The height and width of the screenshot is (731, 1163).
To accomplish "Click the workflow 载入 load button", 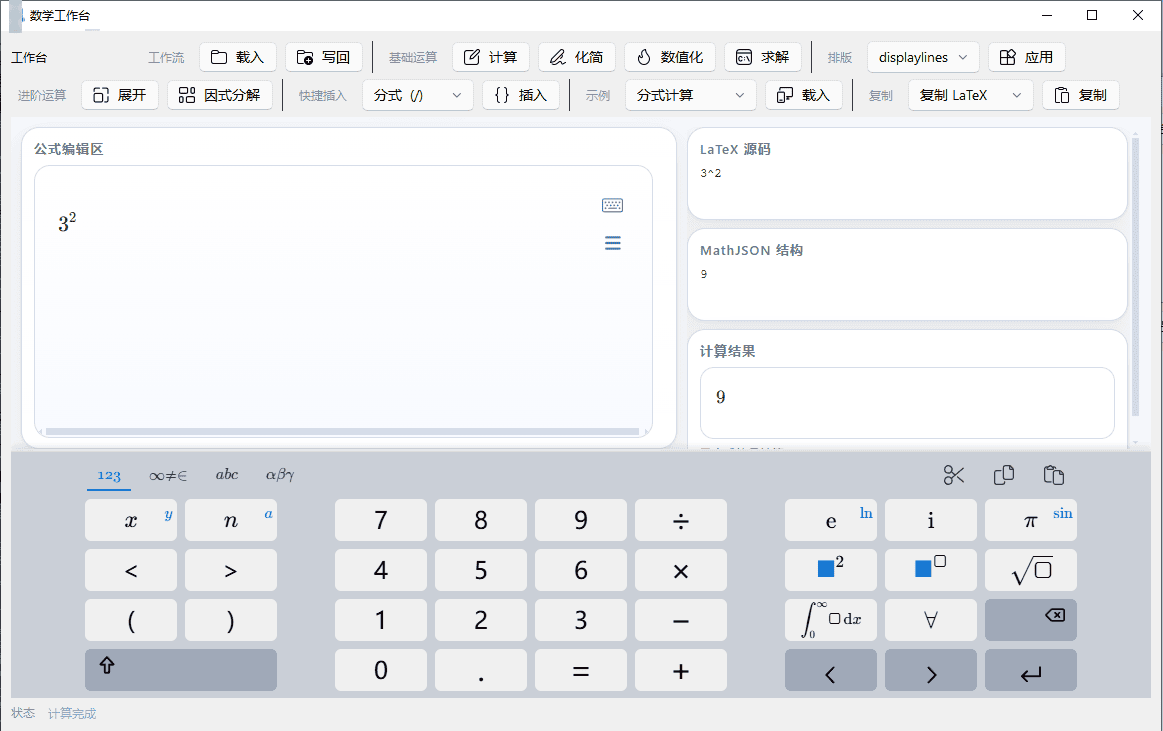I will pos(237,57).
